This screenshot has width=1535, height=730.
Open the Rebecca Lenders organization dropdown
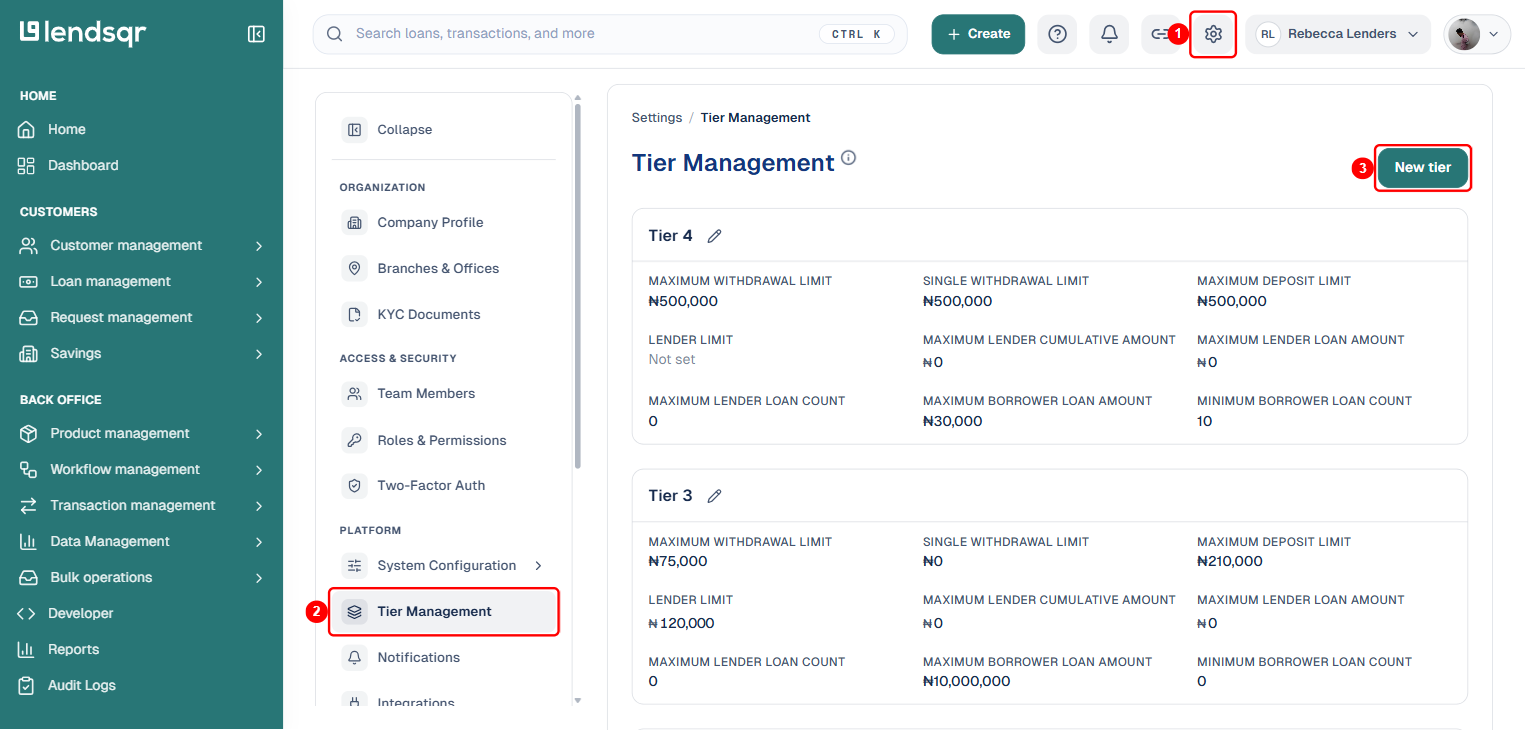(1338, 34)
